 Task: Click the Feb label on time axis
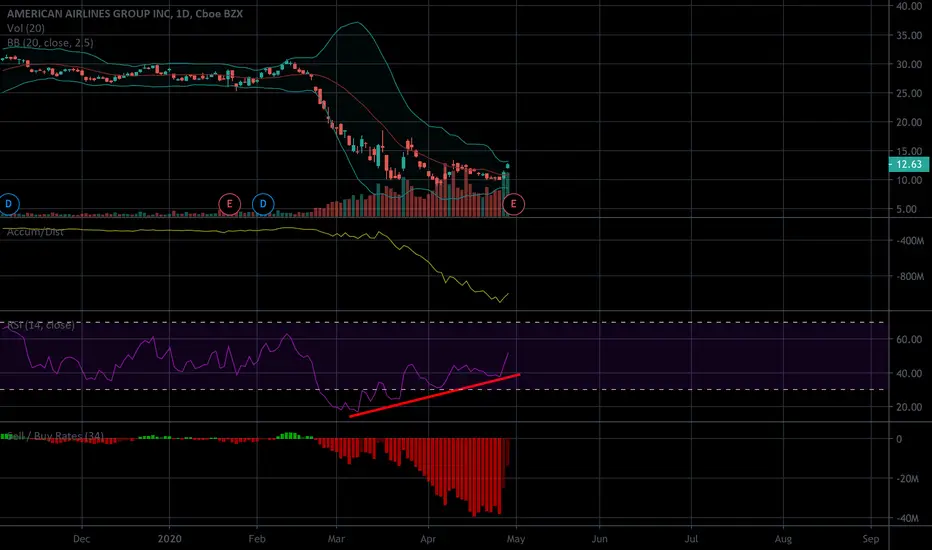(x=257, y=539)
